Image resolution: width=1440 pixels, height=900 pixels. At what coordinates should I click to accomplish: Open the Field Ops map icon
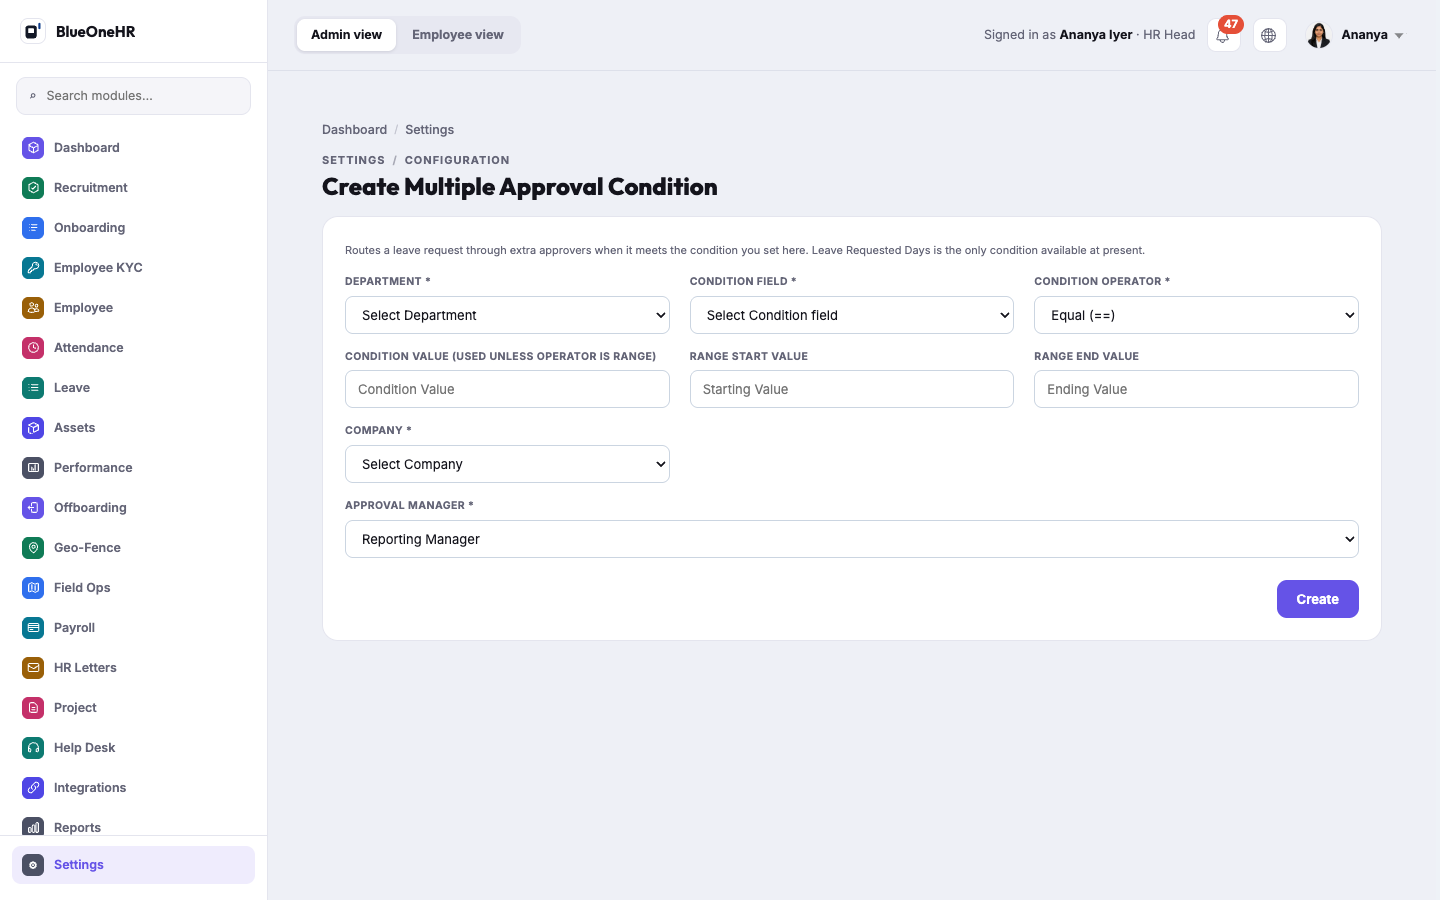[x=33, y=588]
